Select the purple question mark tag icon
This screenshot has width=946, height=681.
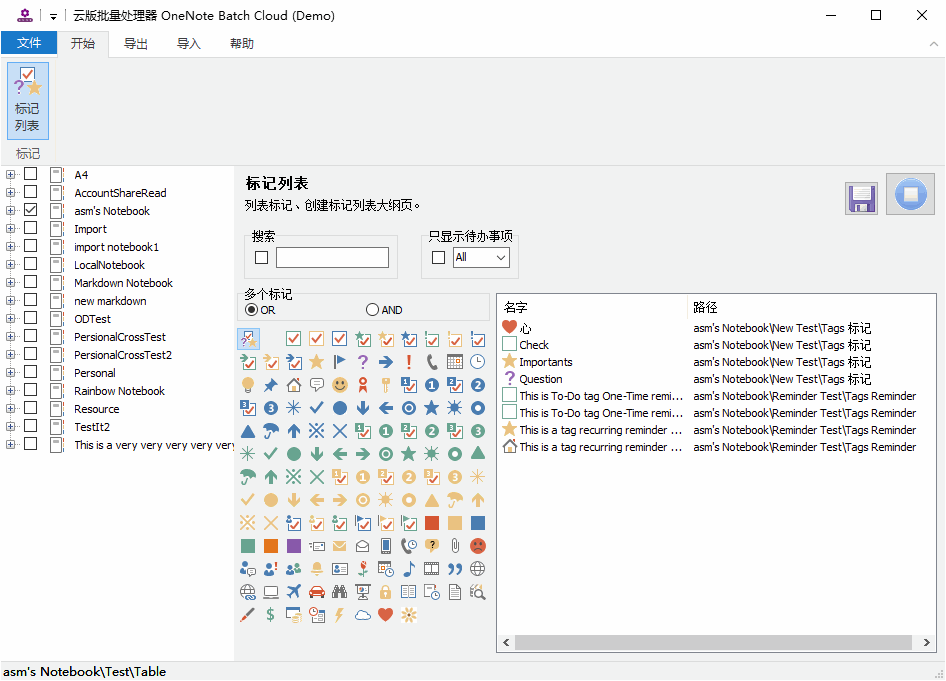pyautogui.click(x=363, y=362)
